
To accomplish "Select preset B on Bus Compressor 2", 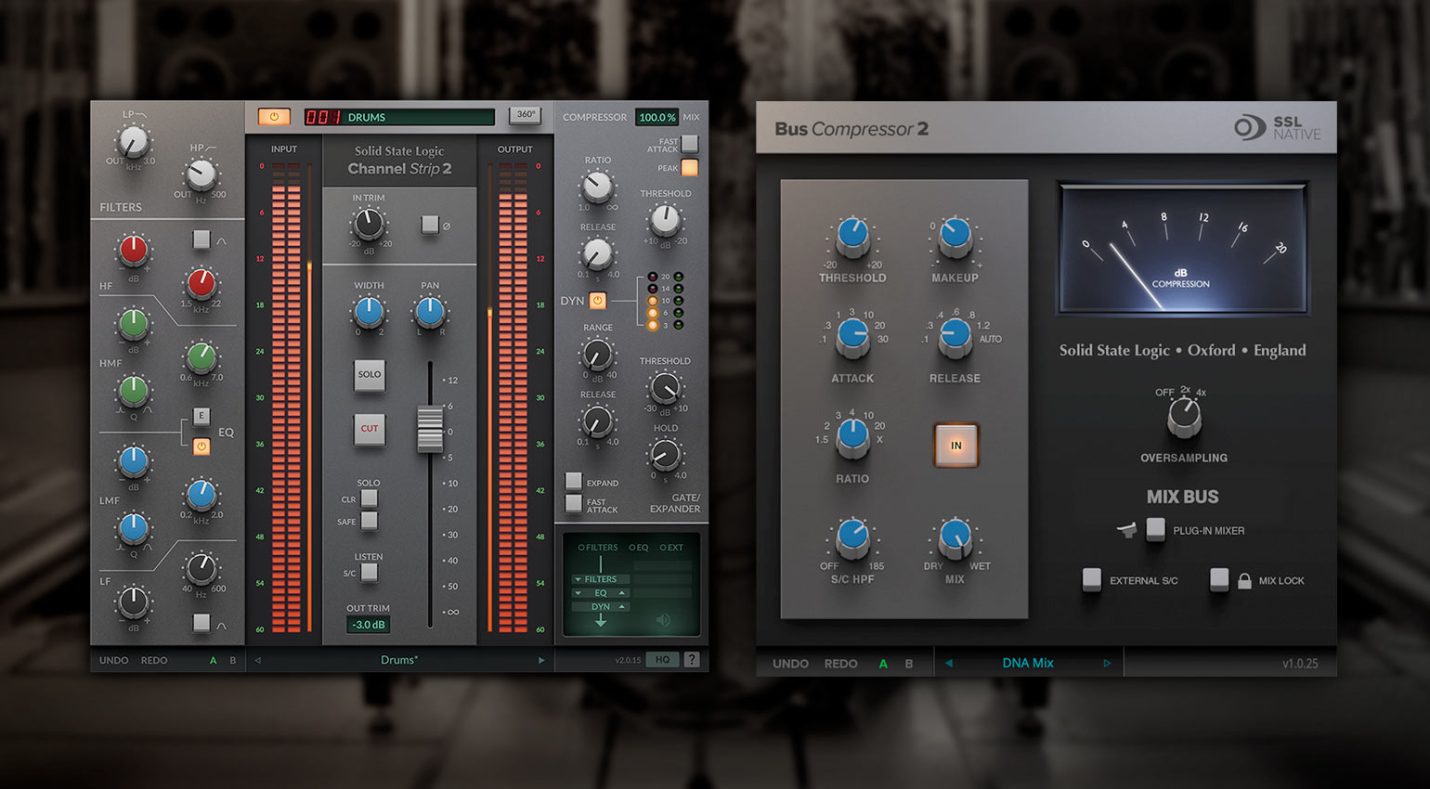I will tap(909, 662).
